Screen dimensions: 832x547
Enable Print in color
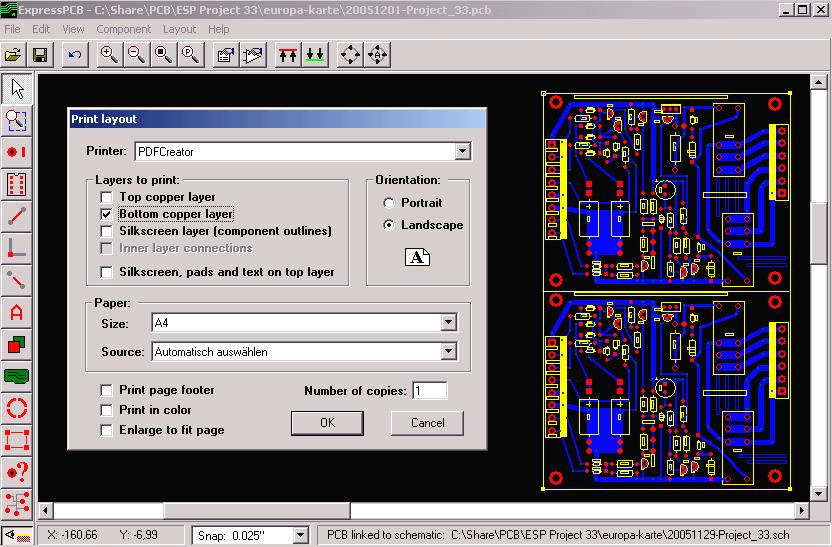tap(107, 411)
